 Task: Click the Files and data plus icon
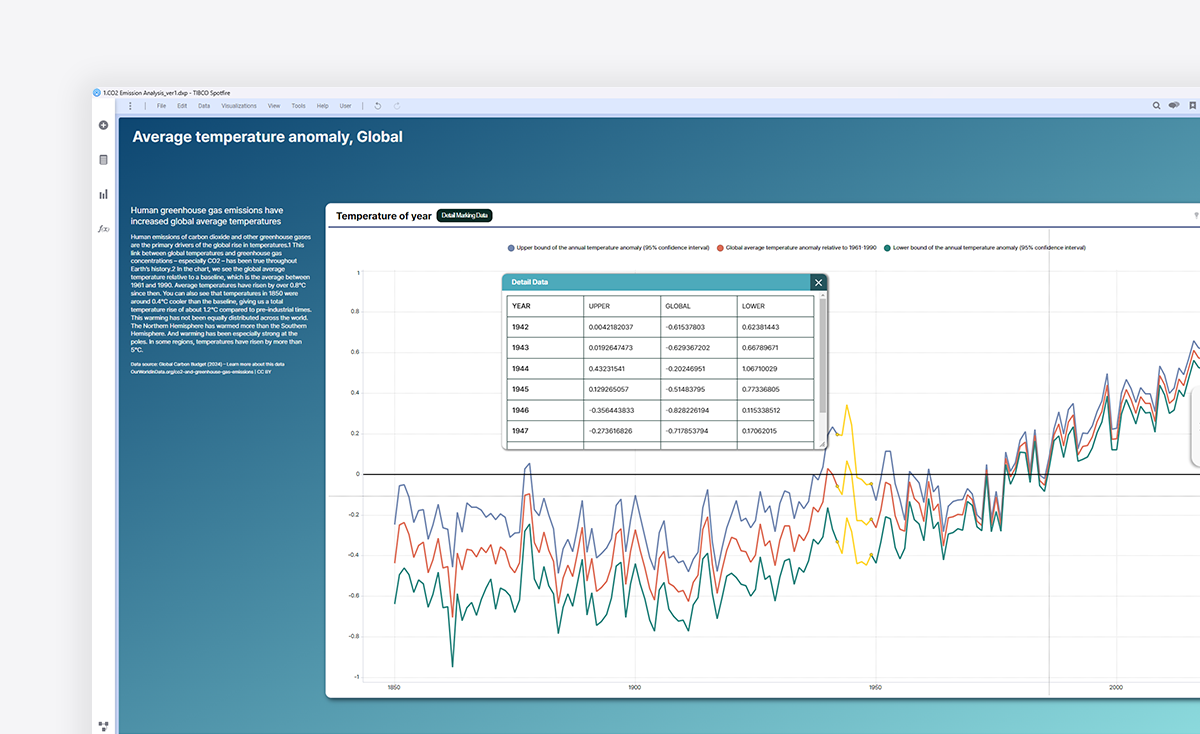click(x=103, y=125)
